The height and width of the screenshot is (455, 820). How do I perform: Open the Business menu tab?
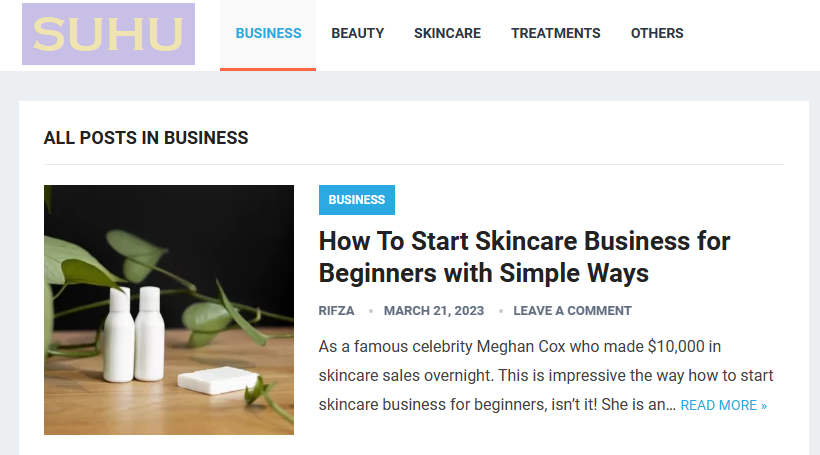pyautogui.click(x=268, y=33)
